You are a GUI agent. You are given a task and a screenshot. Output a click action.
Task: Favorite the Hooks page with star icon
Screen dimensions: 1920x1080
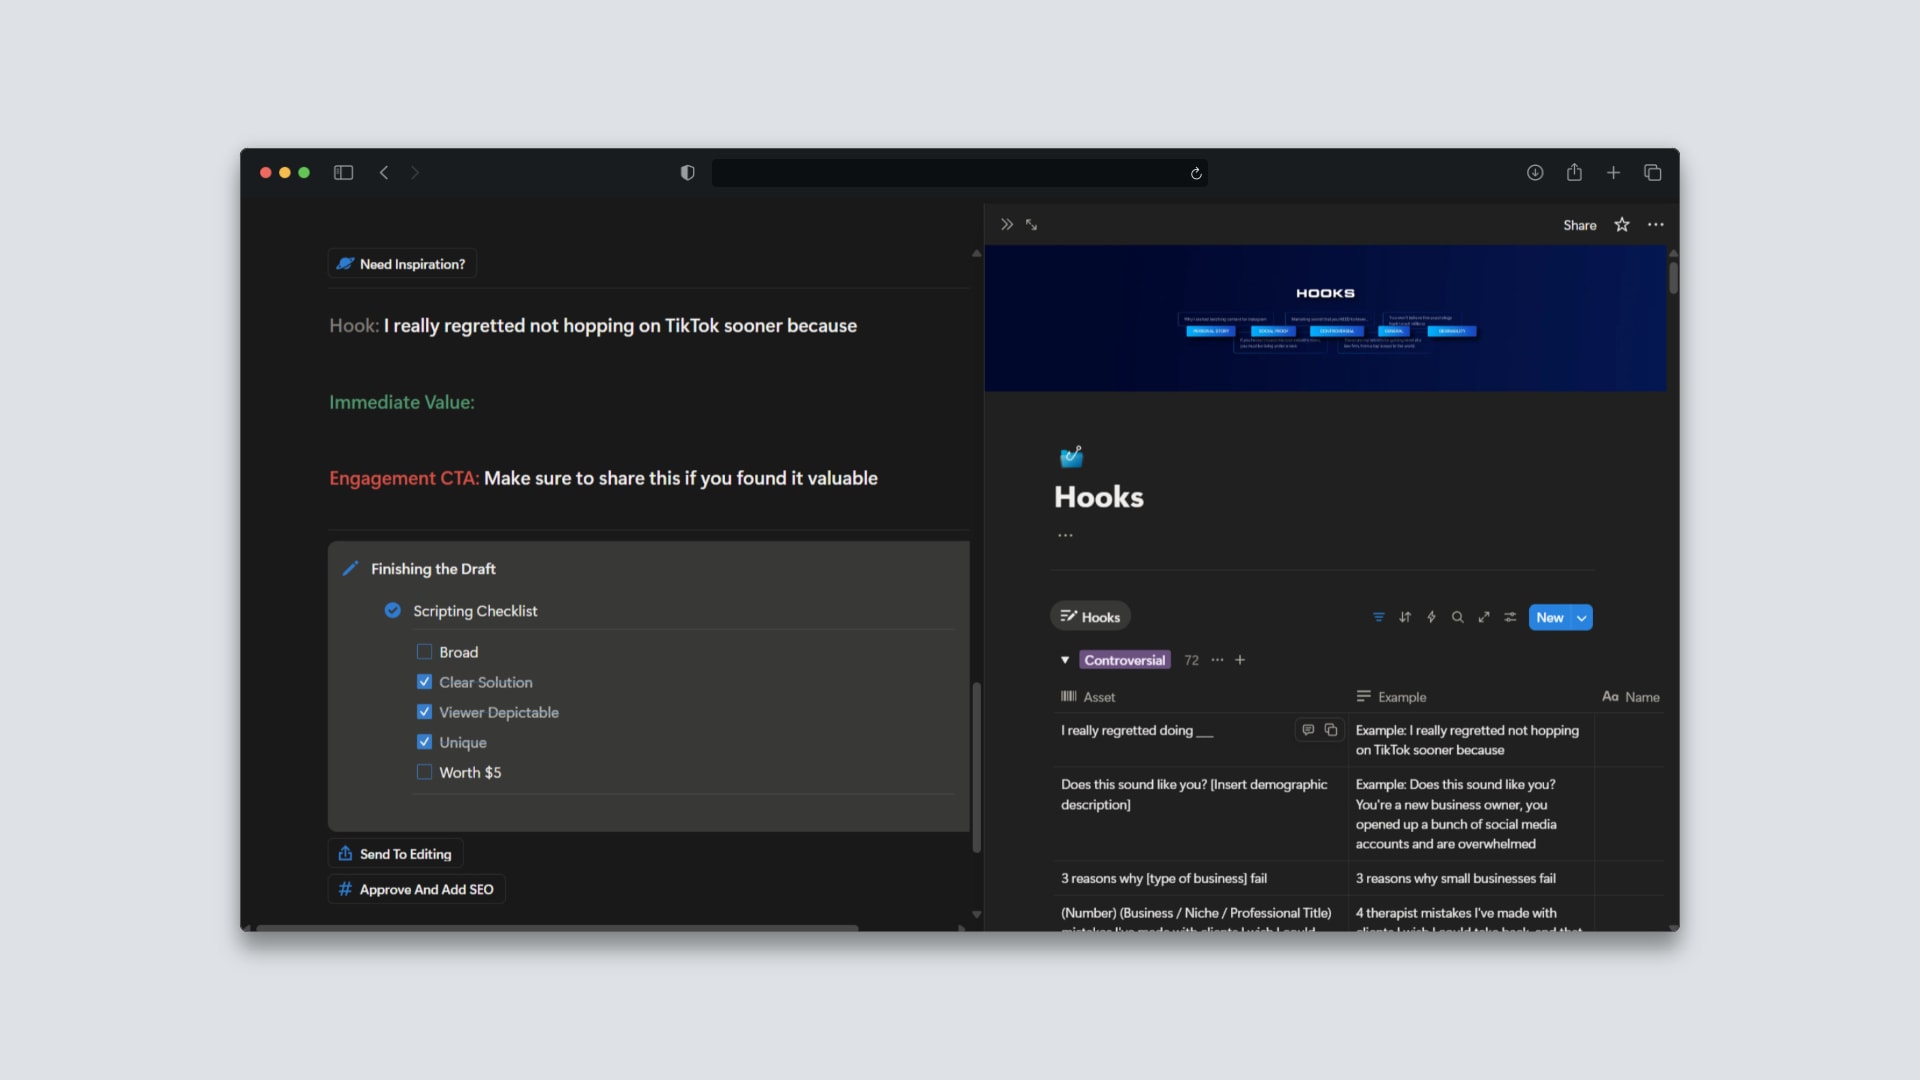[1622, 225]
